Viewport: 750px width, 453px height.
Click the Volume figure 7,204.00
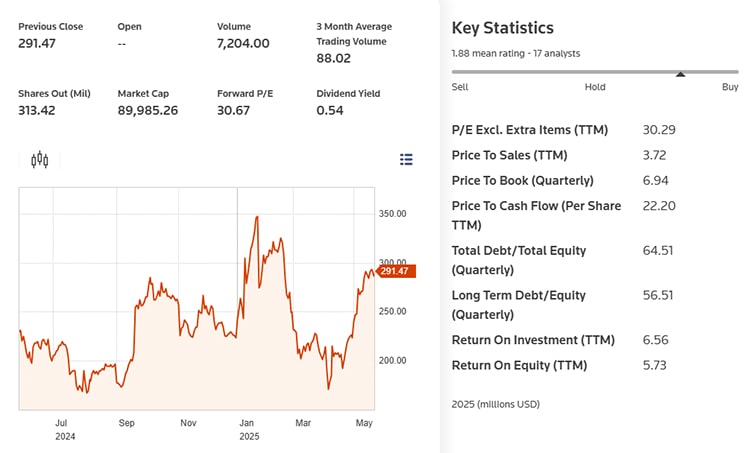pos(244,43)
